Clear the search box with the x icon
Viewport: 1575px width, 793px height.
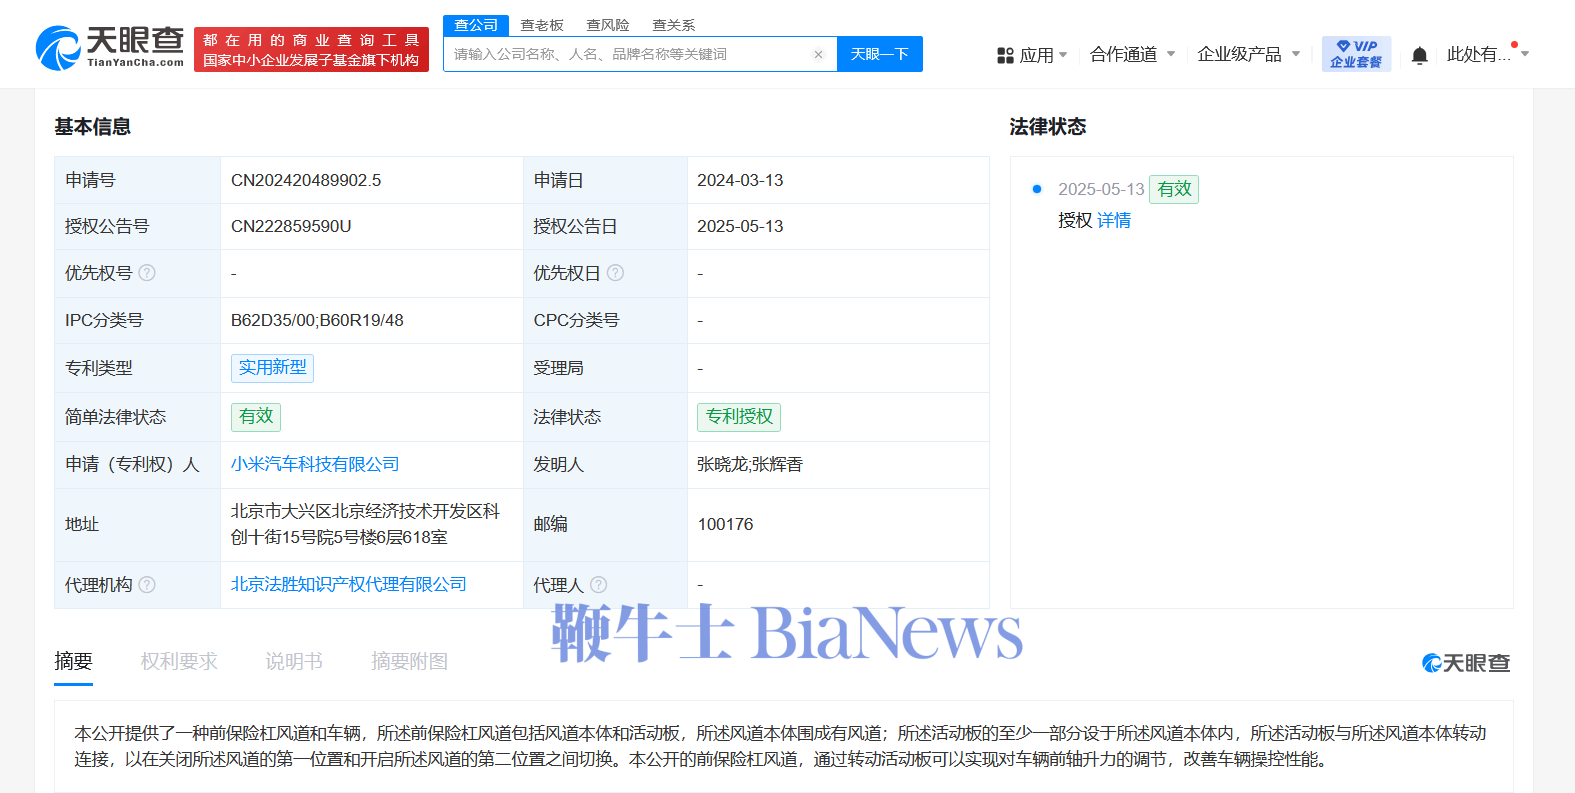point(818,55)
